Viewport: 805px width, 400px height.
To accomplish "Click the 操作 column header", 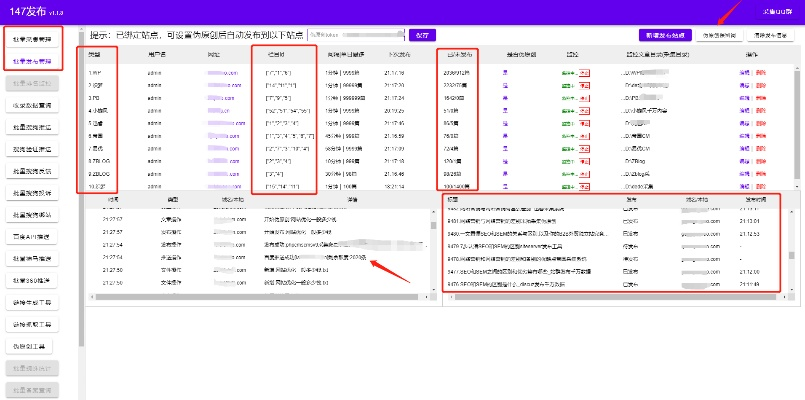I will tap(752, 54).
